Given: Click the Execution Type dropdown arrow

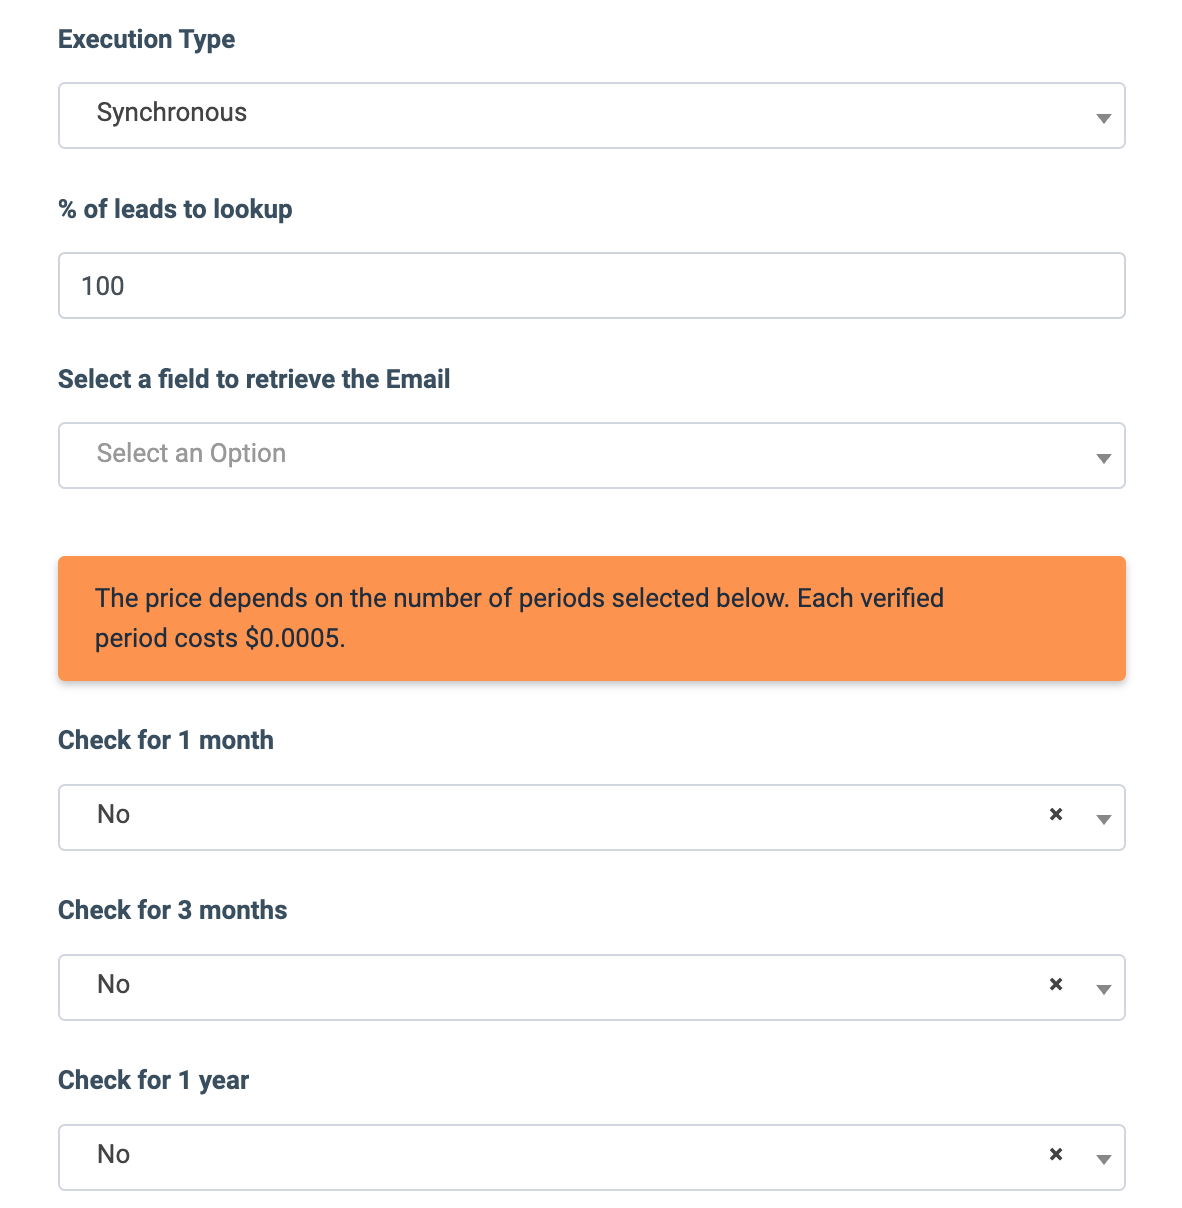Looking at the screenshot, I should [1103, 118].
